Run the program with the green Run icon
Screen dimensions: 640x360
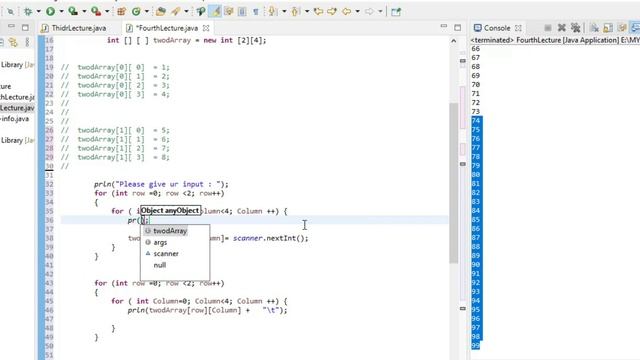click(x=50, y=11)
